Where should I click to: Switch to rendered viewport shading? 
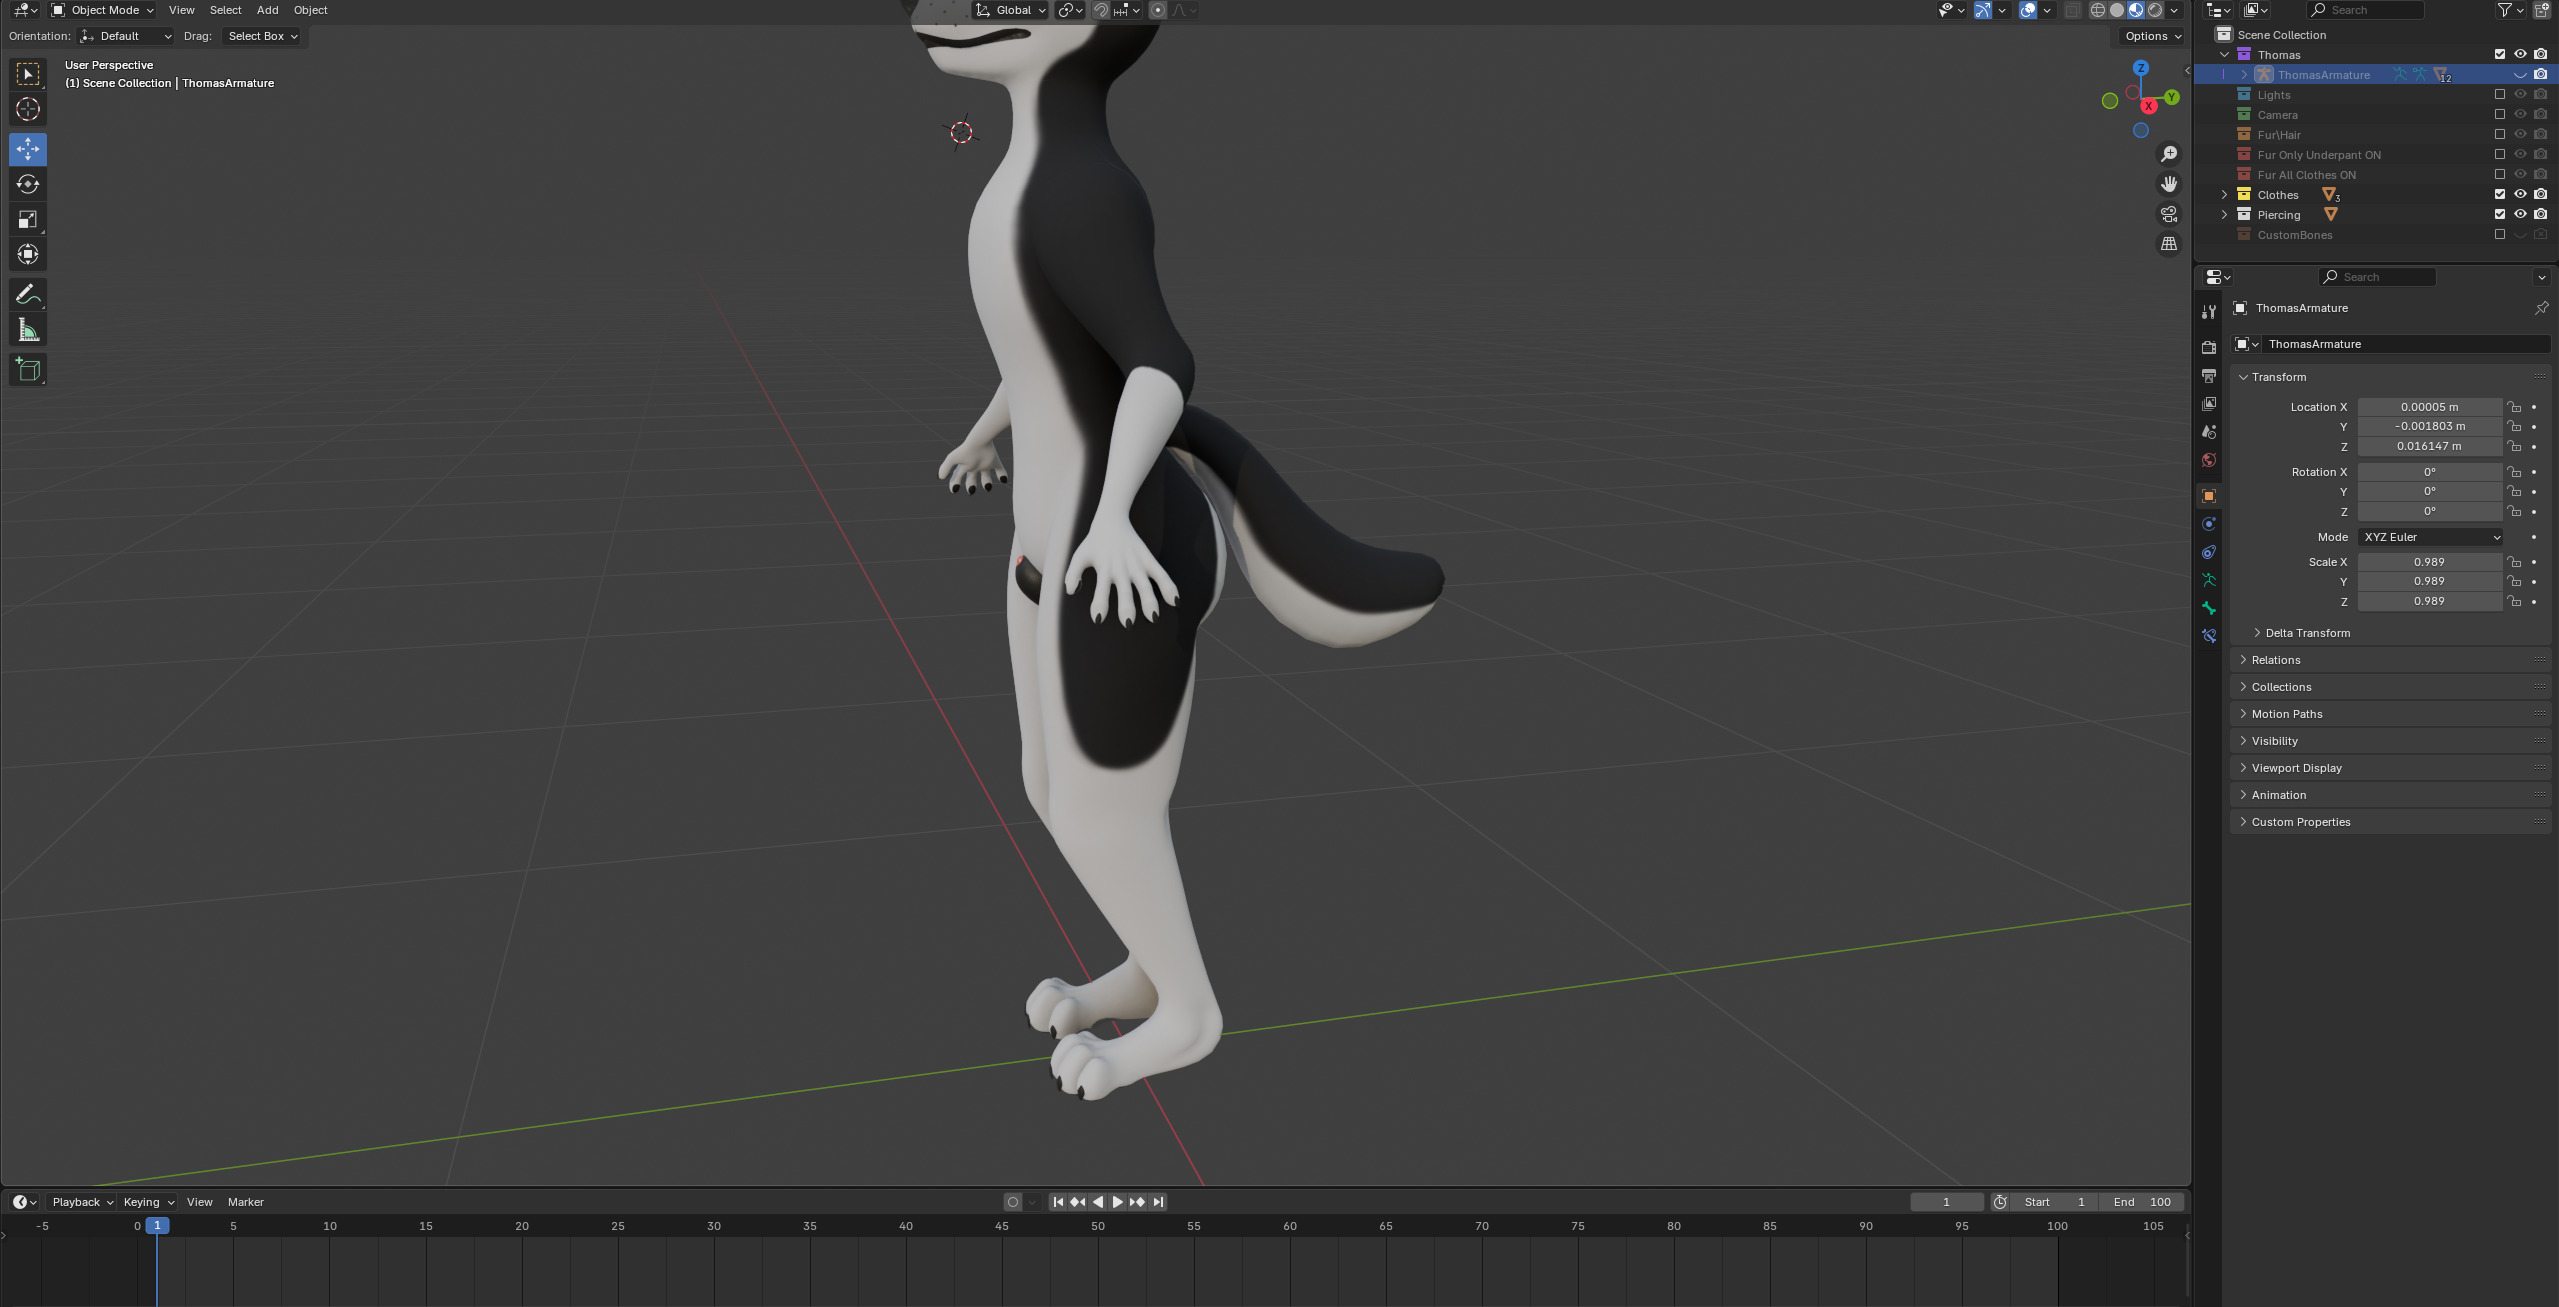pyautogui.click(x=2155, y=10)
